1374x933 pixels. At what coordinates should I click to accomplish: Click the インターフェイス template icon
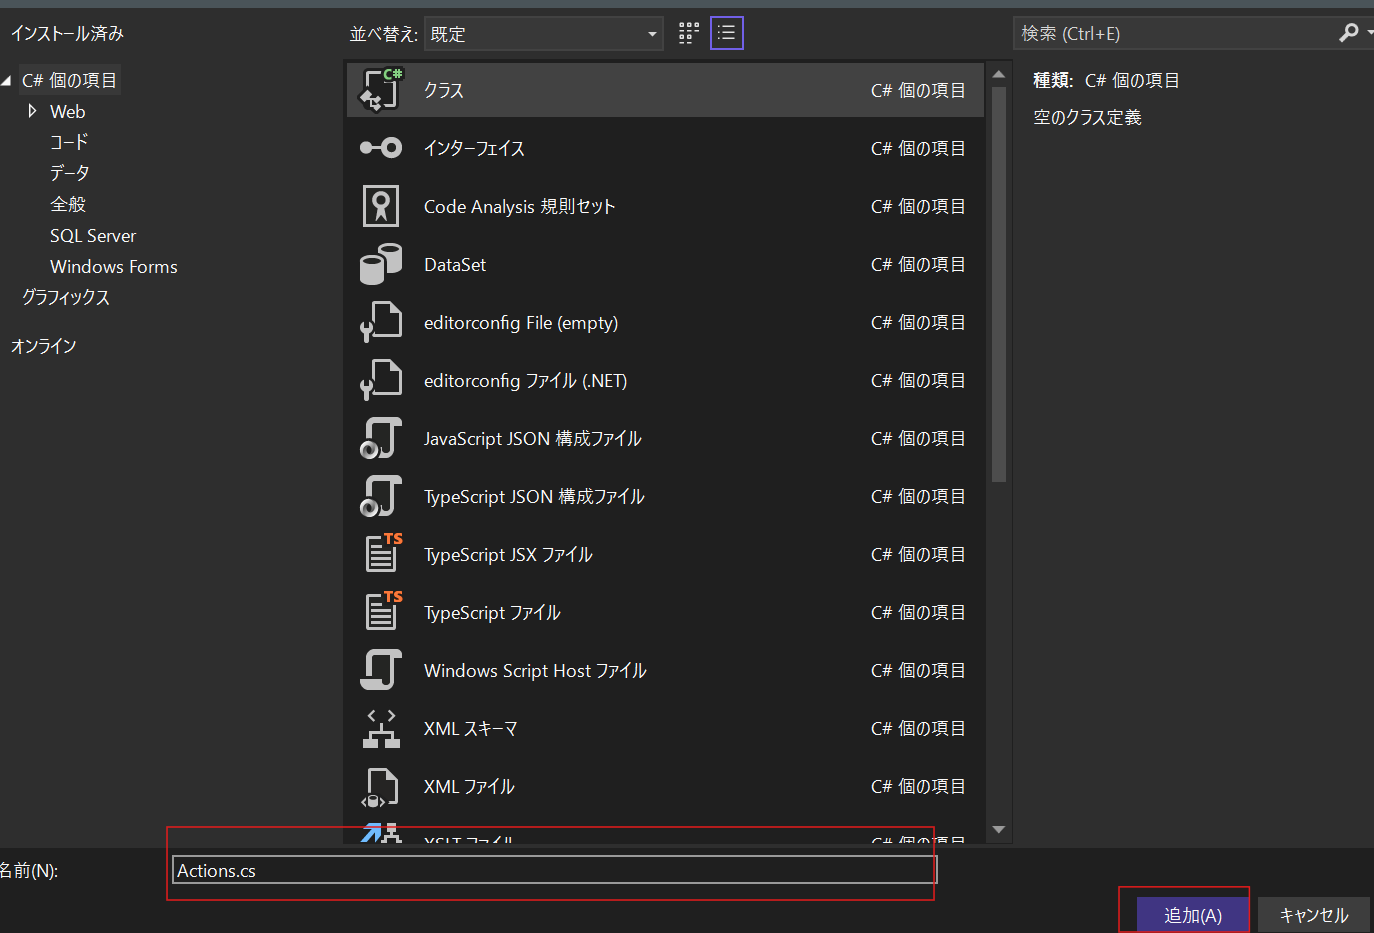pos(380,148)
